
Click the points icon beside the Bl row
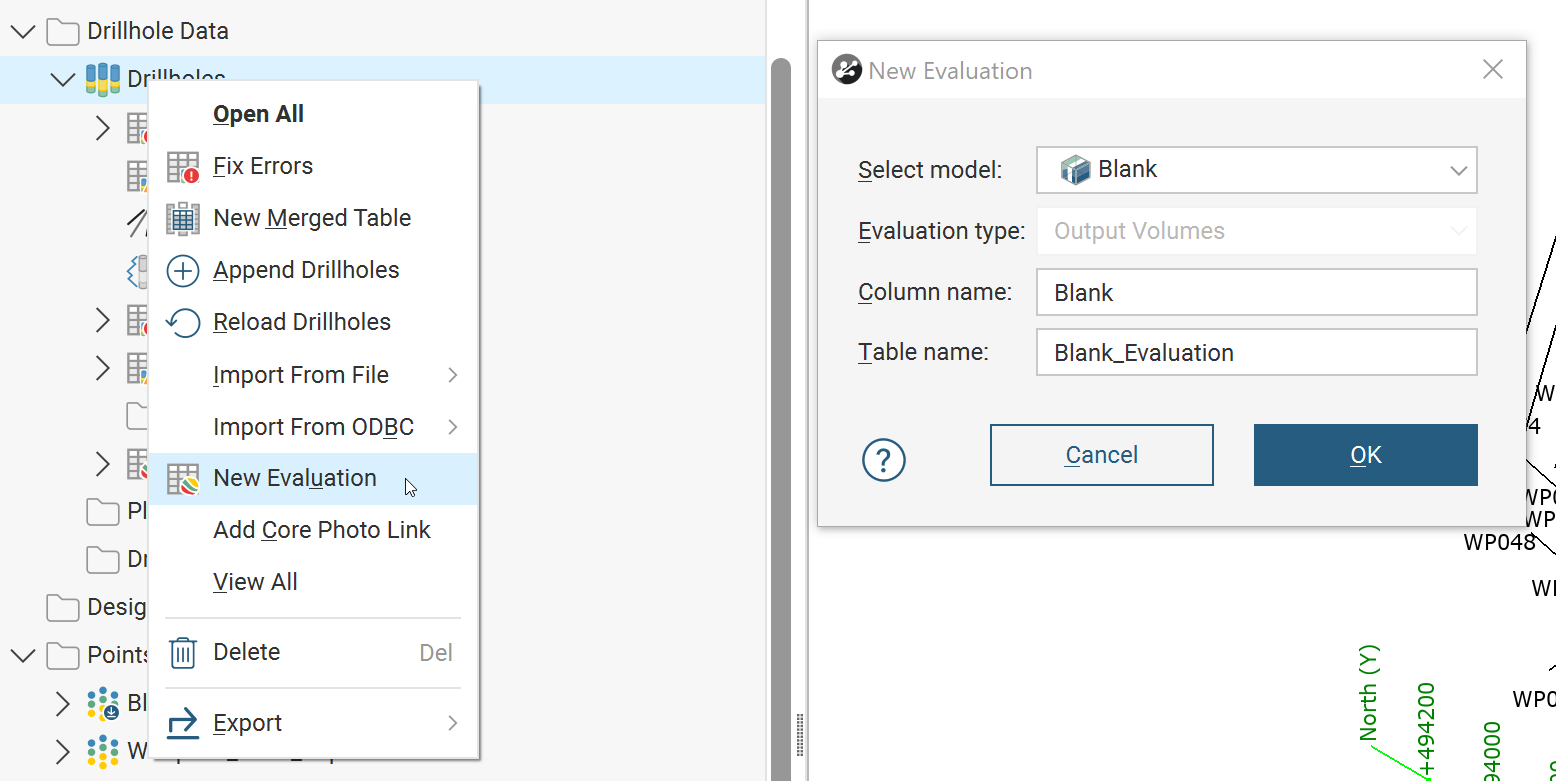tap(103, 704)
